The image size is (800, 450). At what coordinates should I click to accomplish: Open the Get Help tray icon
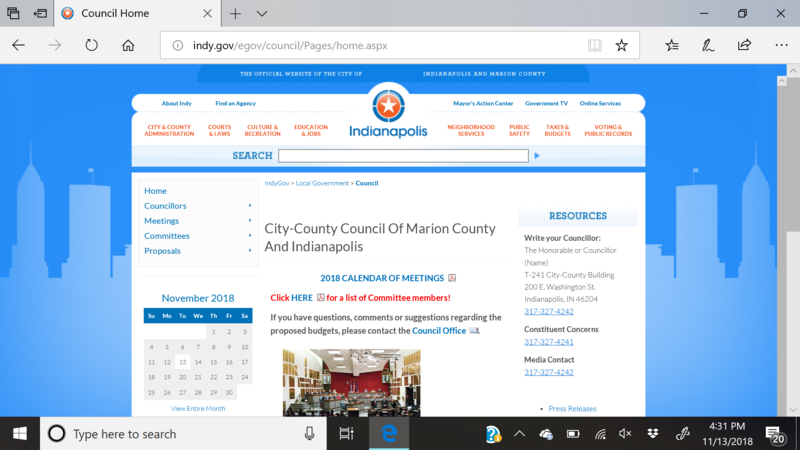pos(493,434)
